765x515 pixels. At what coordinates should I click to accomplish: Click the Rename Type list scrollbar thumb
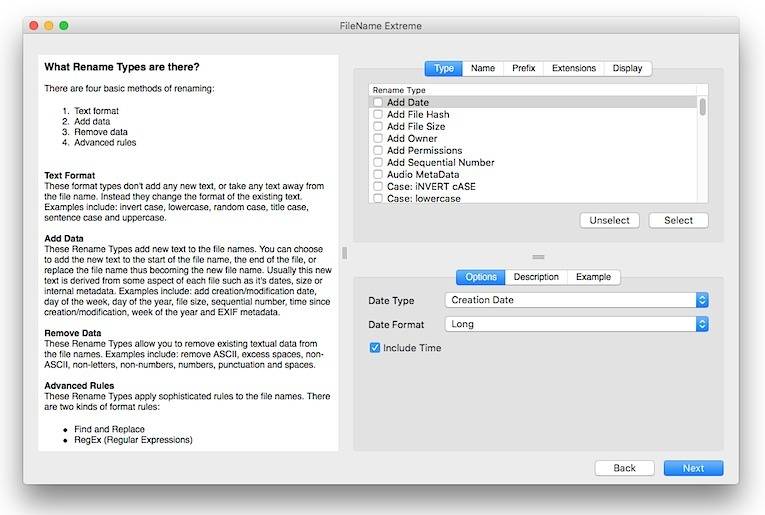(x=703, y=106)
